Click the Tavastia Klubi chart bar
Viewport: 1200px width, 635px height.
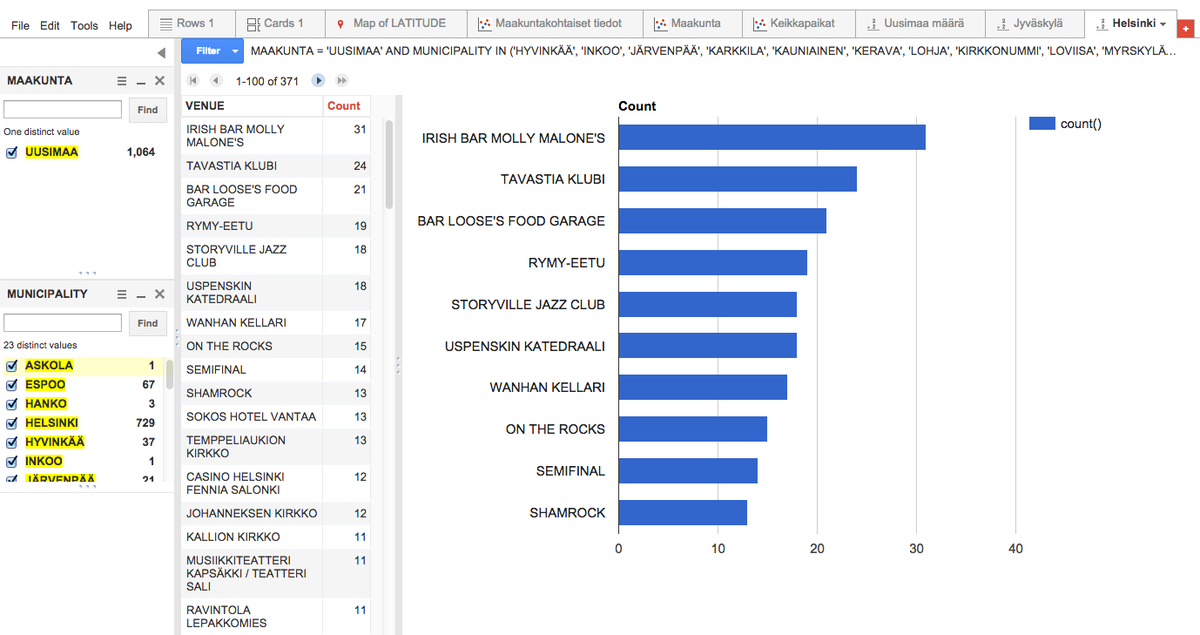coord(738,179)
